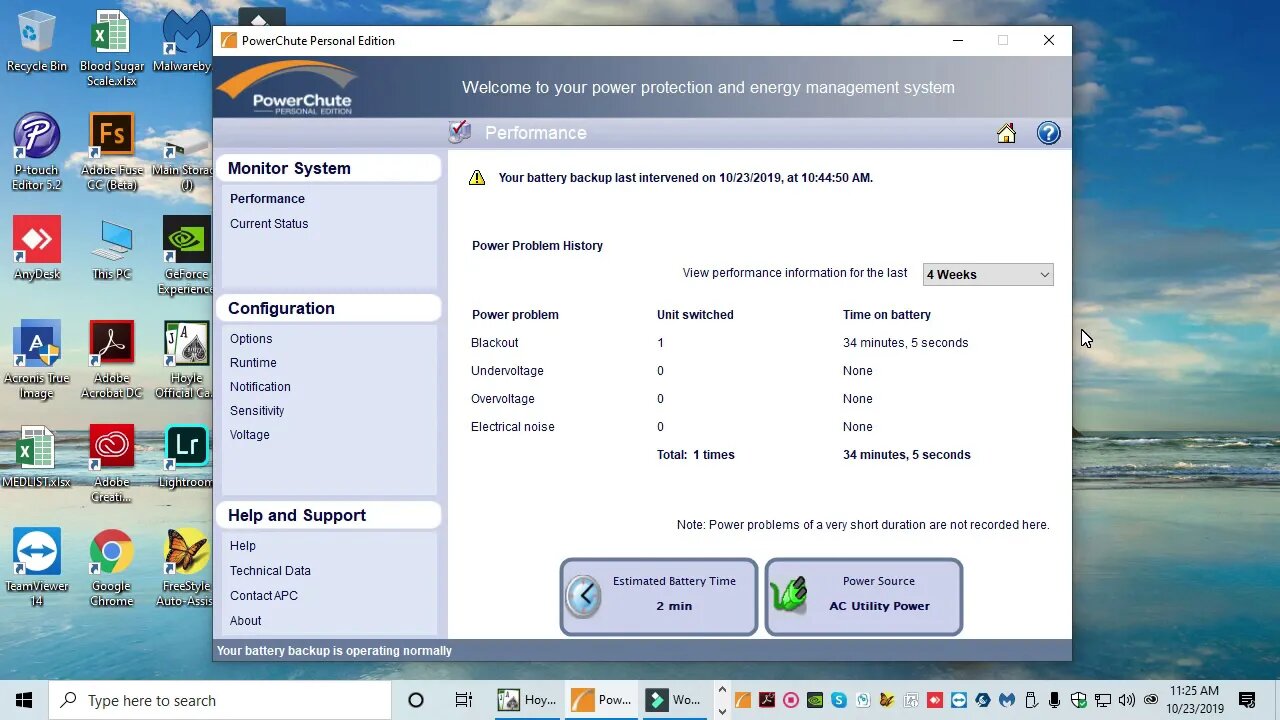
Task: Click the taskbar clock showing 11:25 AM
Action: (1194, 700)
